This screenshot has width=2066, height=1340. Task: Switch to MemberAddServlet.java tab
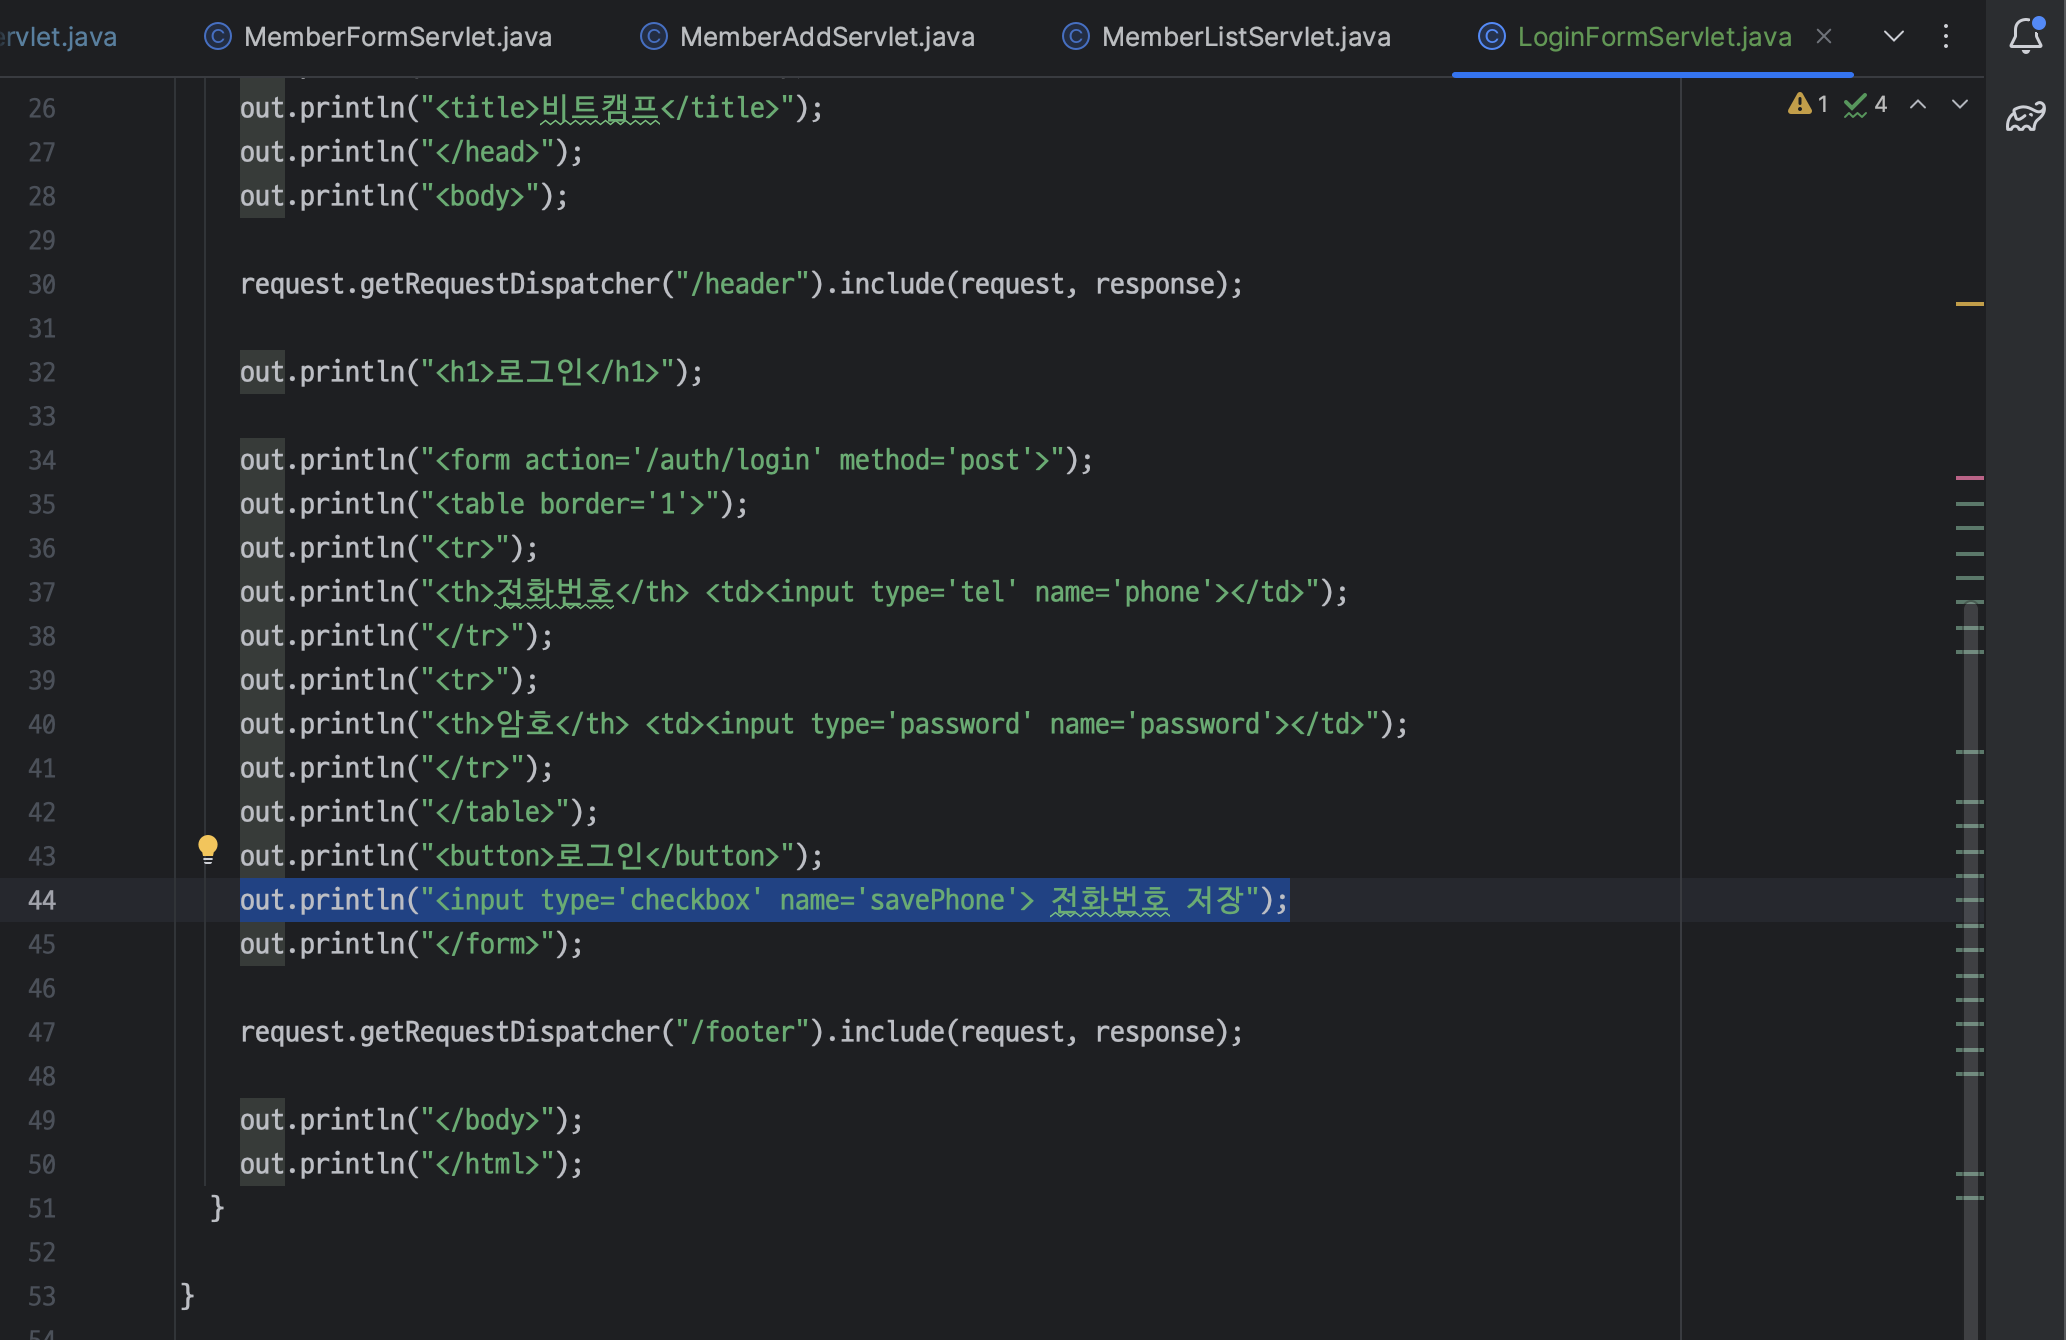pyautogui.click(x=826, y=37)
